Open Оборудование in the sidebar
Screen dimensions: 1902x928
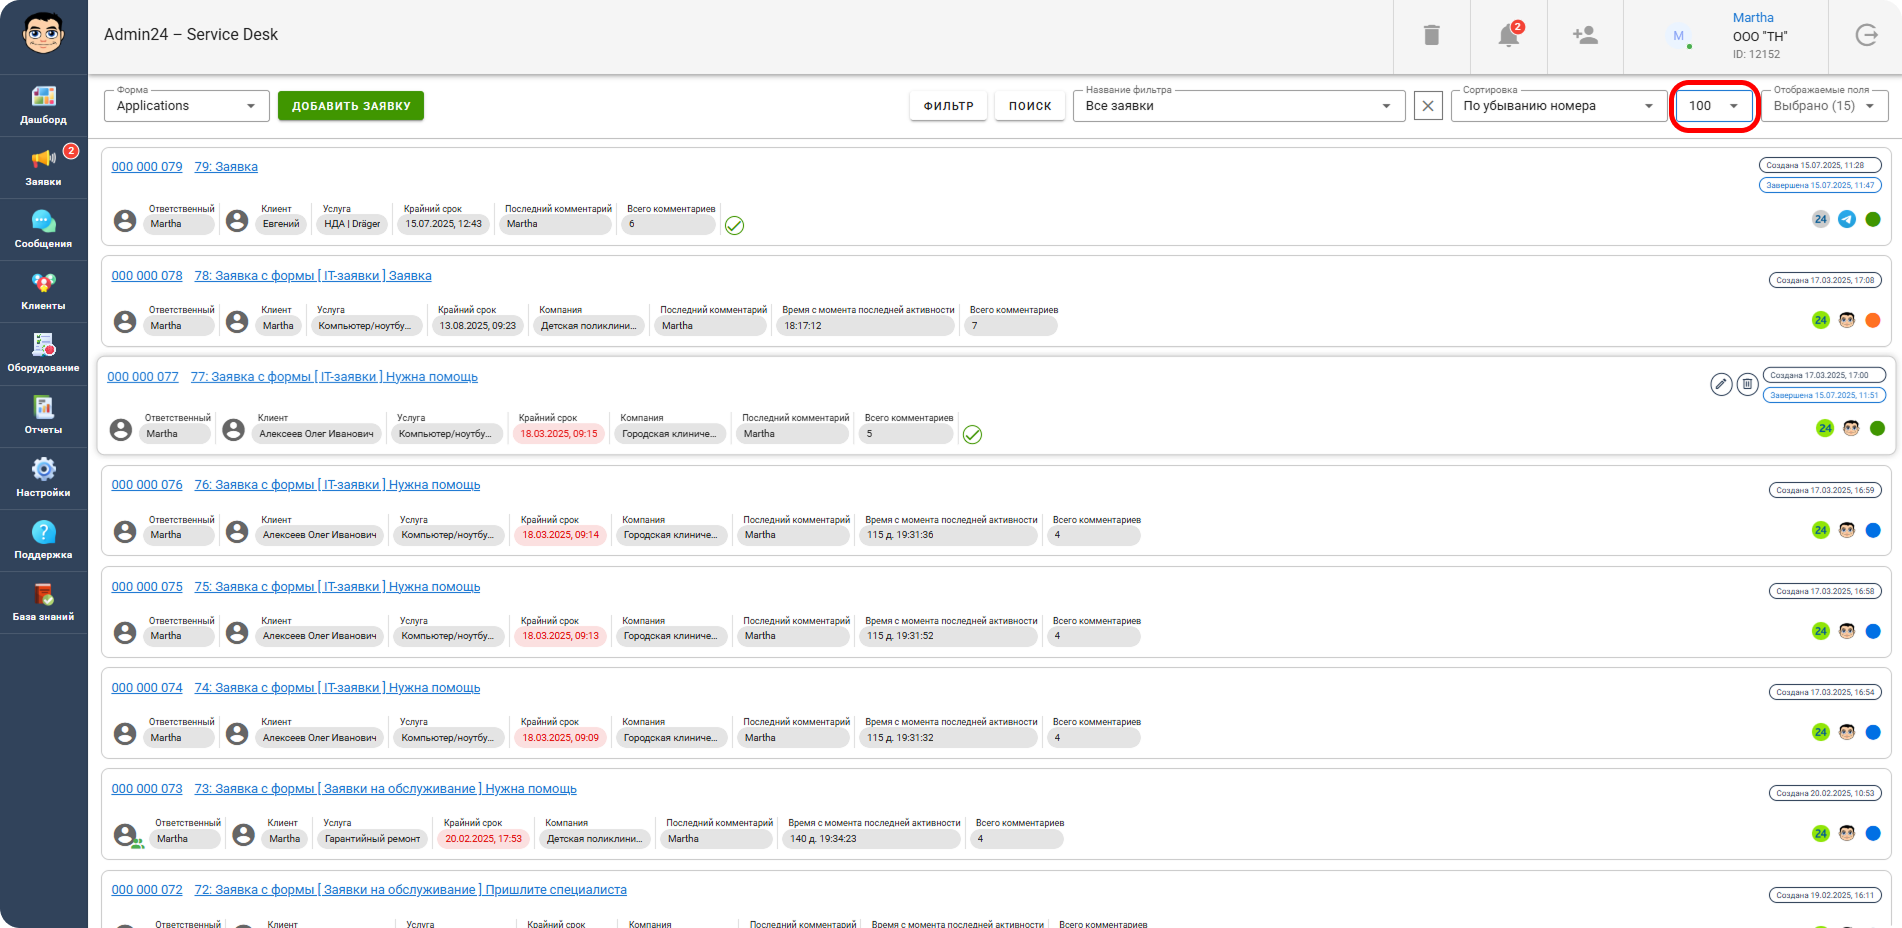(43, 353)
